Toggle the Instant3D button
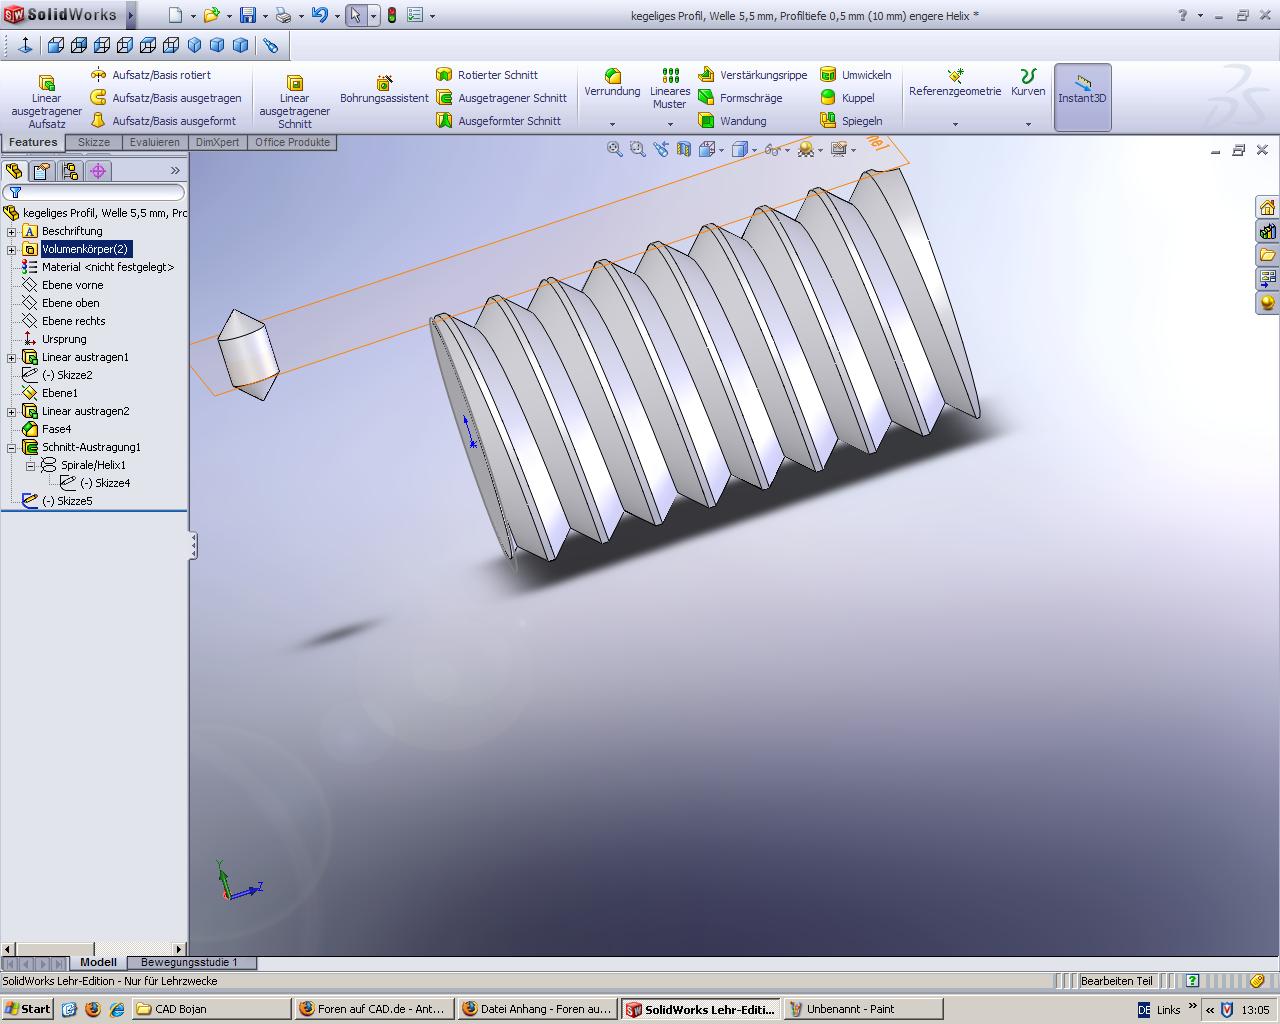 point(1082,96)
